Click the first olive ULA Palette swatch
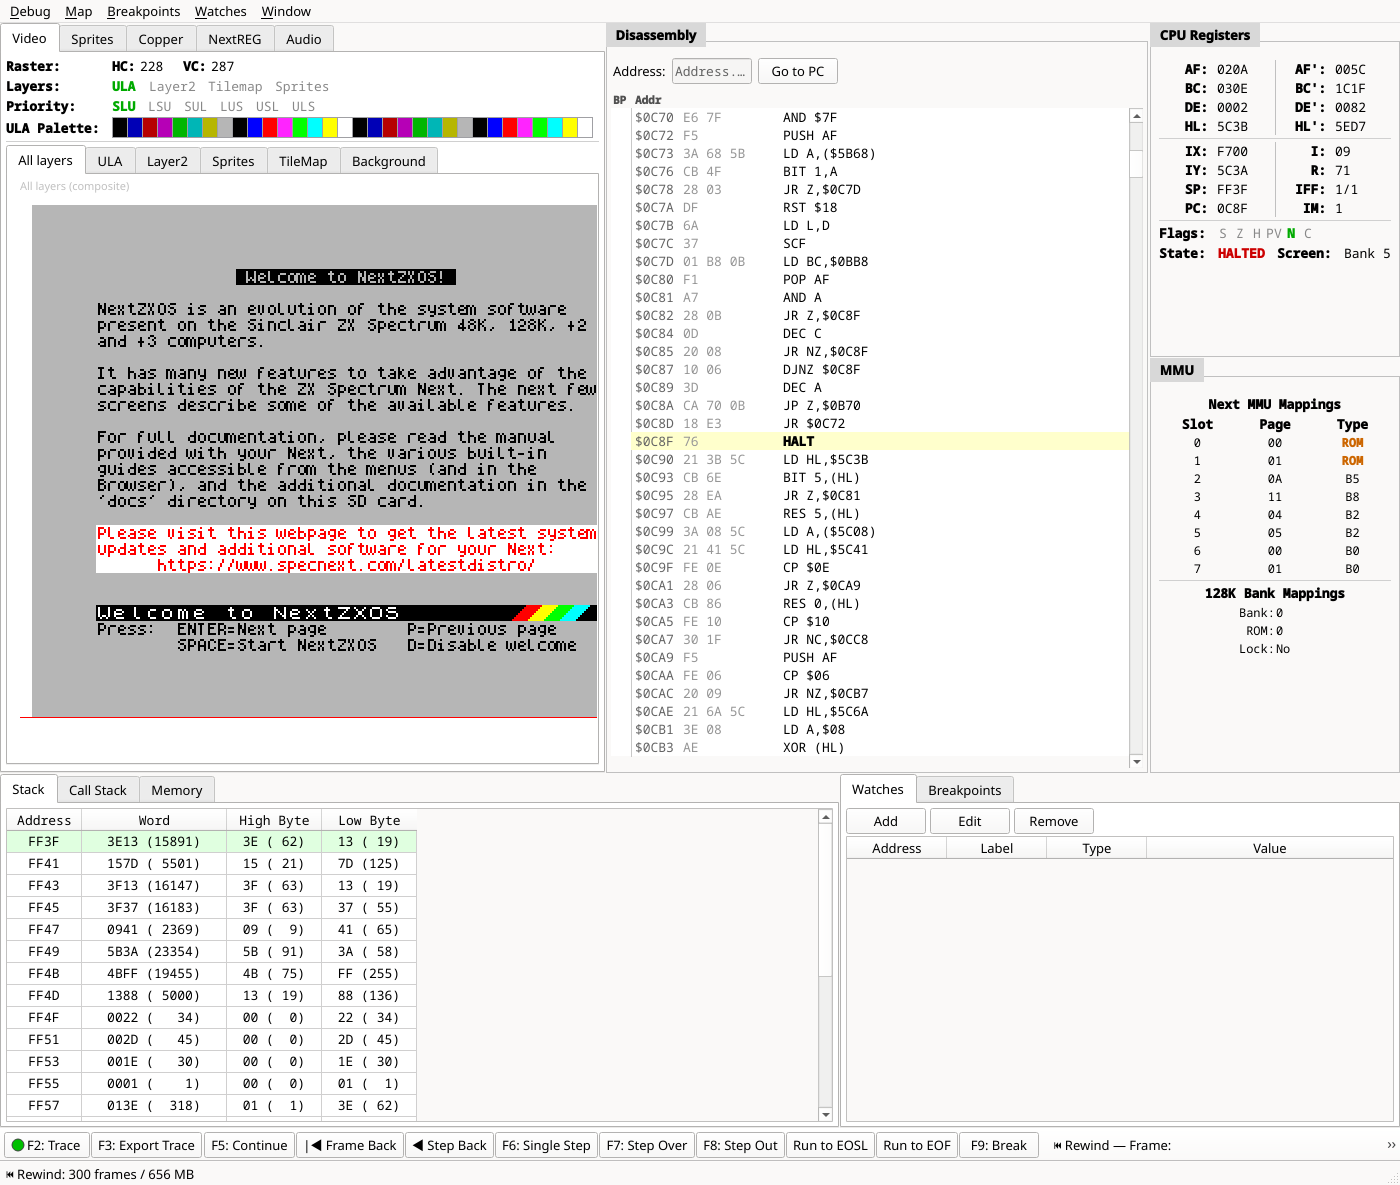 click(210, 127)
